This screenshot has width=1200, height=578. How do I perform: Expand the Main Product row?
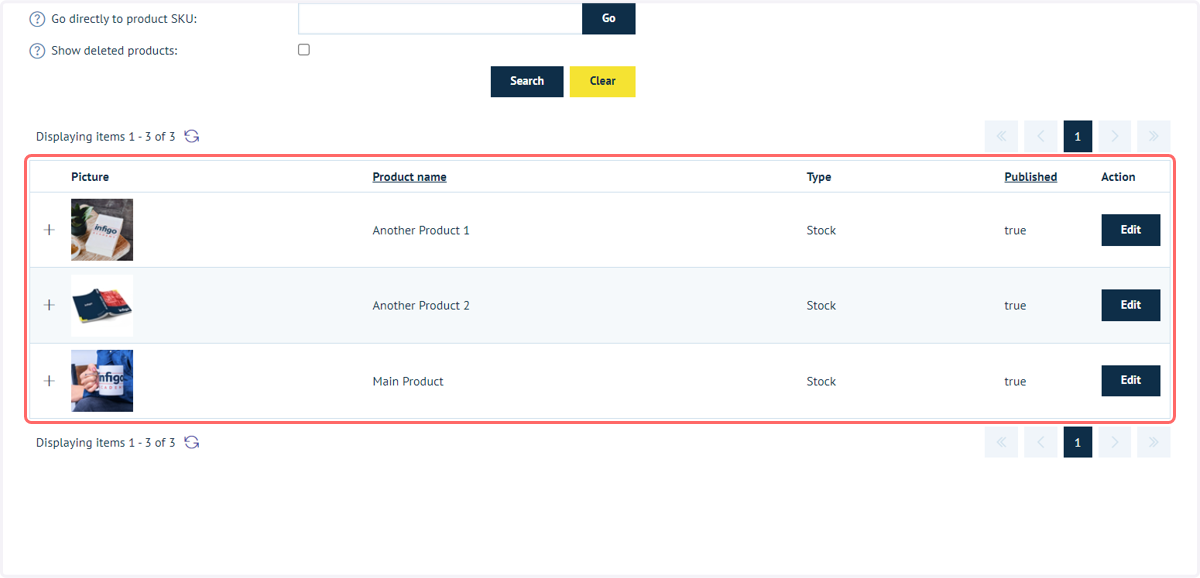[49, 381]
